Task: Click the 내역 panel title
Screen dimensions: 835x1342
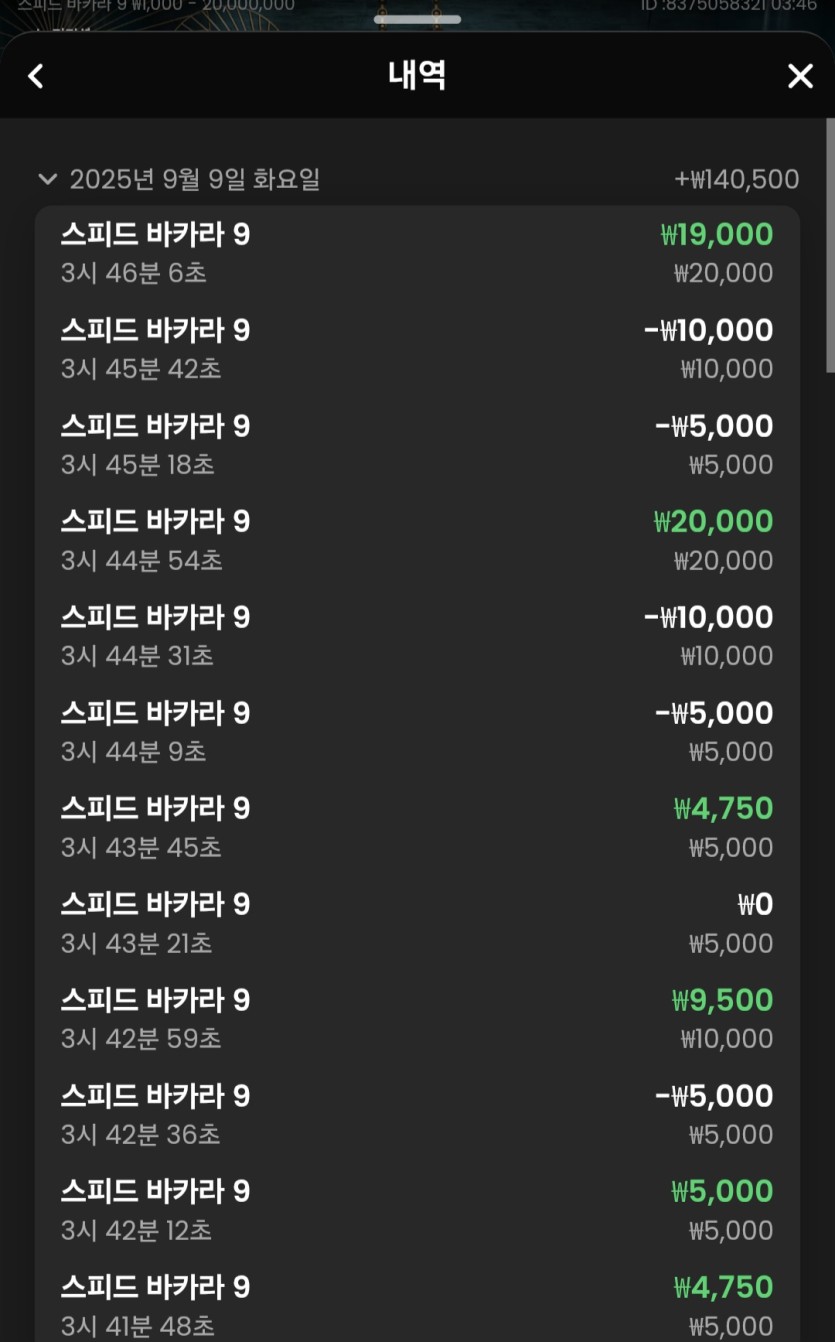Action: [417, 76]
